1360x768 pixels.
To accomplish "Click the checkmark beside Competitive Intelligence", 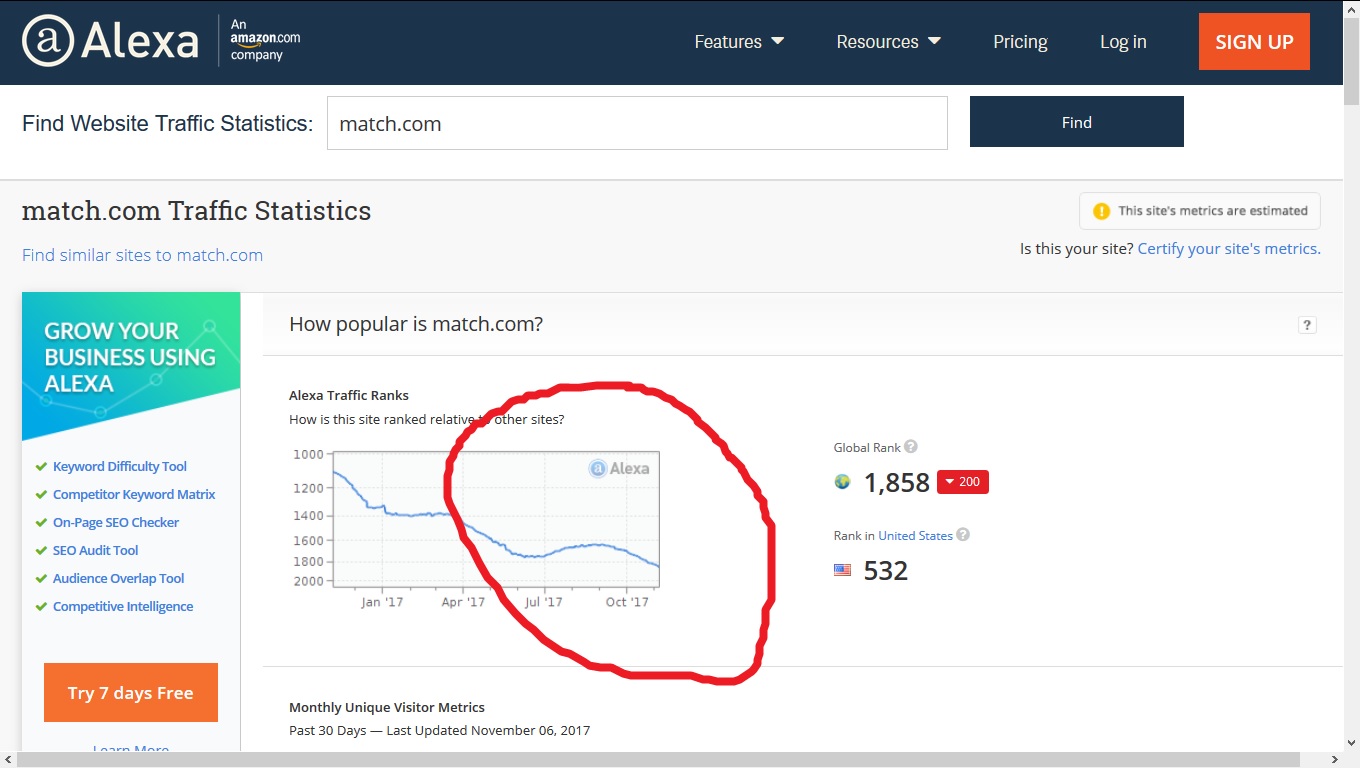I will click(41, 606).
